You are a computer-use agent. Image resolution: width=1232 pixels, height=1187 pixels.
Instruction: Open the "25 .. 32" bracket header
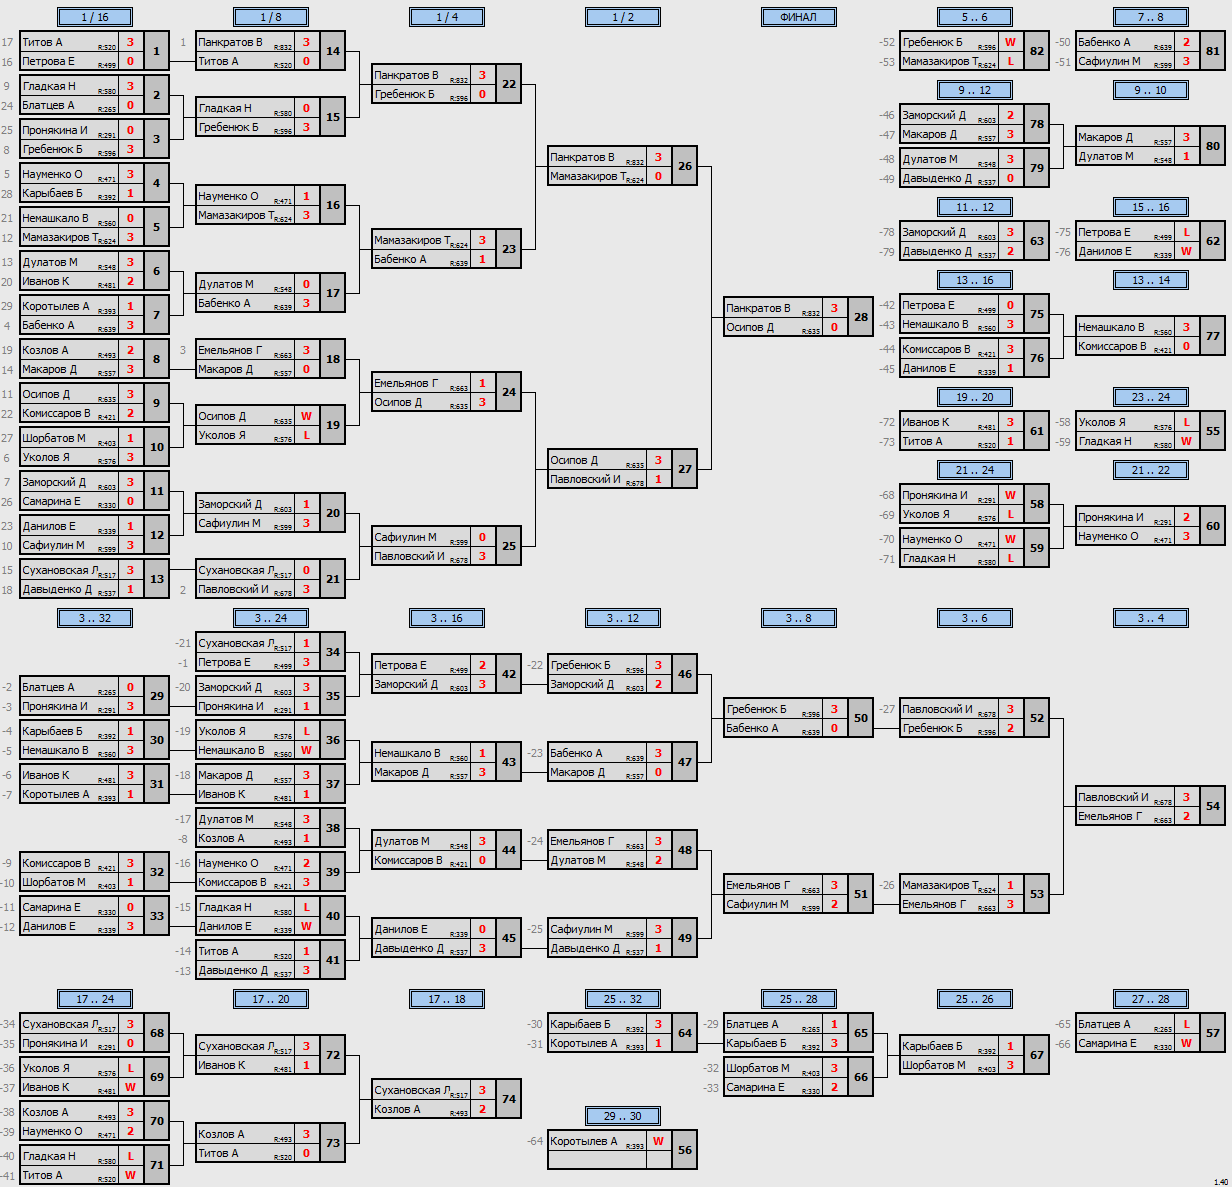click(x=623, y=999)
